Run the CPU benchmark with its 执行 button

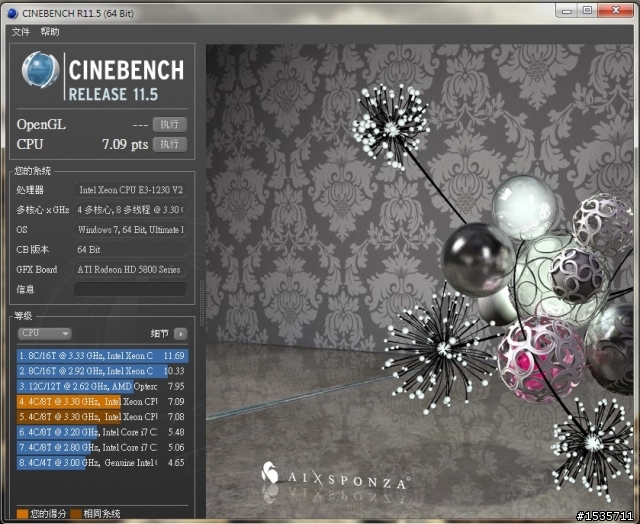pyautogui.click(x=170, y=144)
